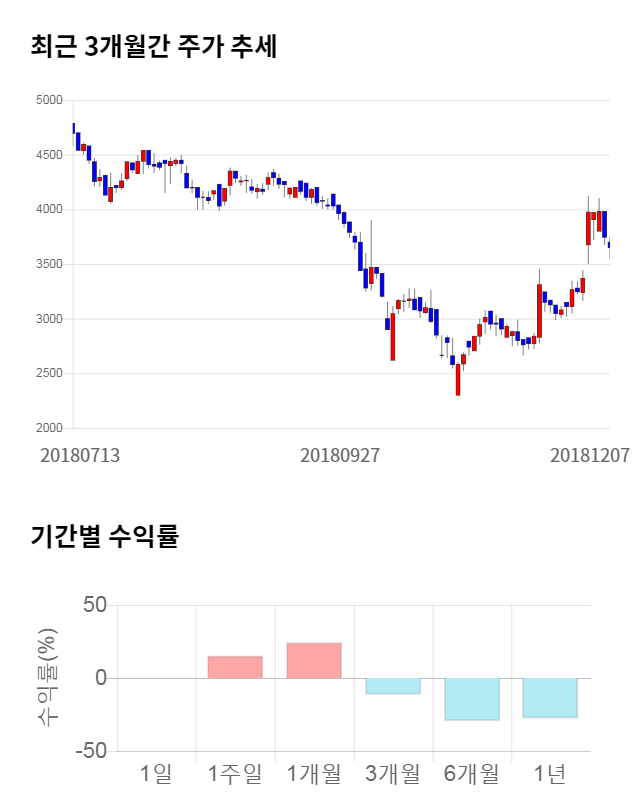Select the 1주일 red return bar
The height and width of the screenshot is (810, 640).
point(235,667)
